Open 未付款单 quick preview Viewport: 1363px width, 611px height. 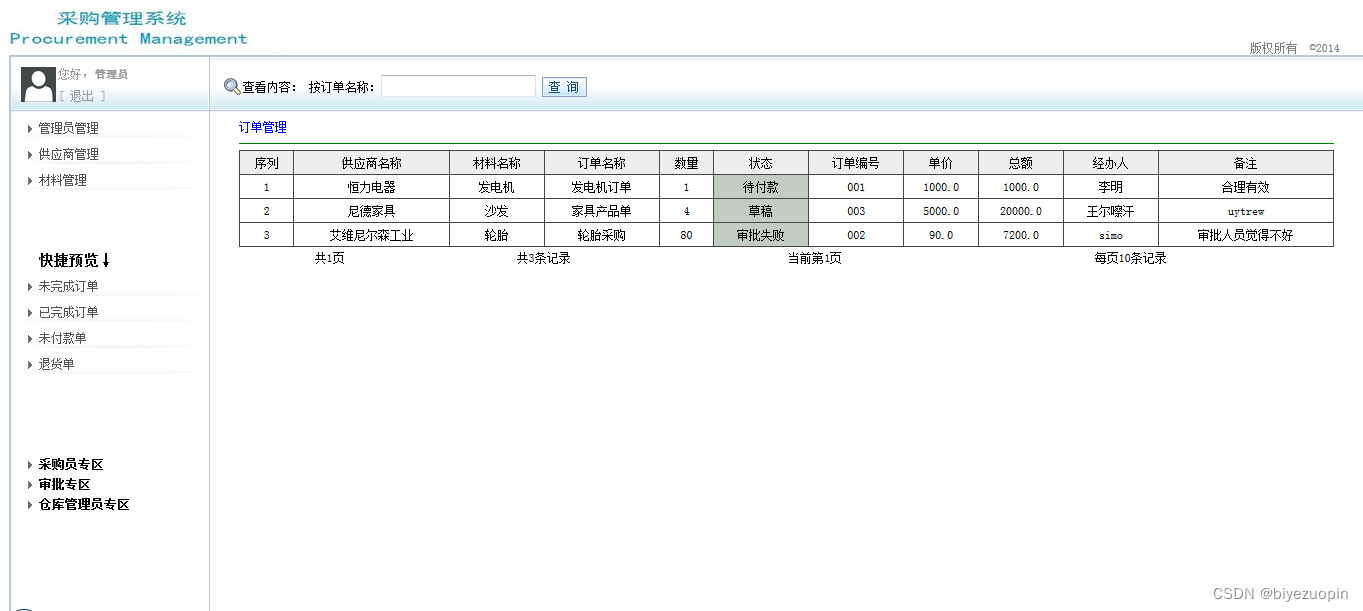[x=63, y=338]
